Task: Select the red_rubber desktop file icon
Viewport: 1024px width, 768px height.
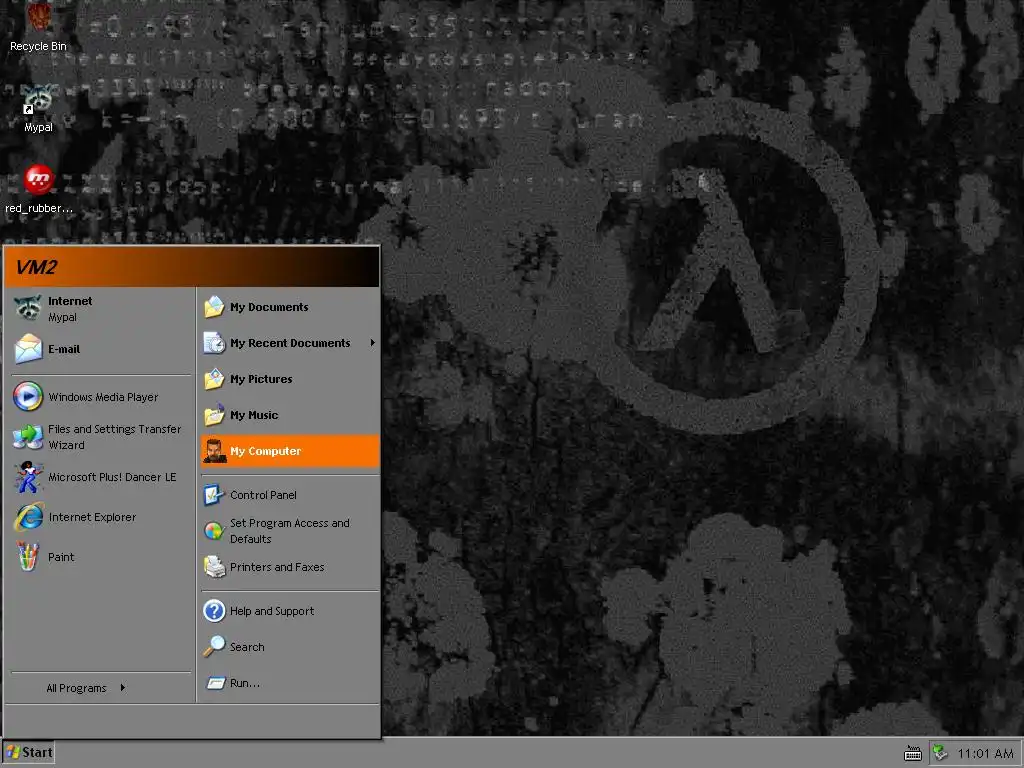Action: point(39,180)
